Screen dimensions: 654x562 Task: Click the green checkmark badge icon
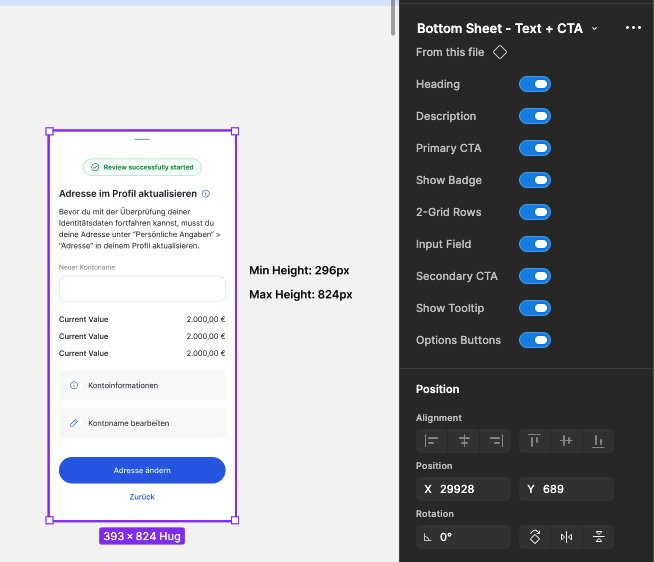95,167
